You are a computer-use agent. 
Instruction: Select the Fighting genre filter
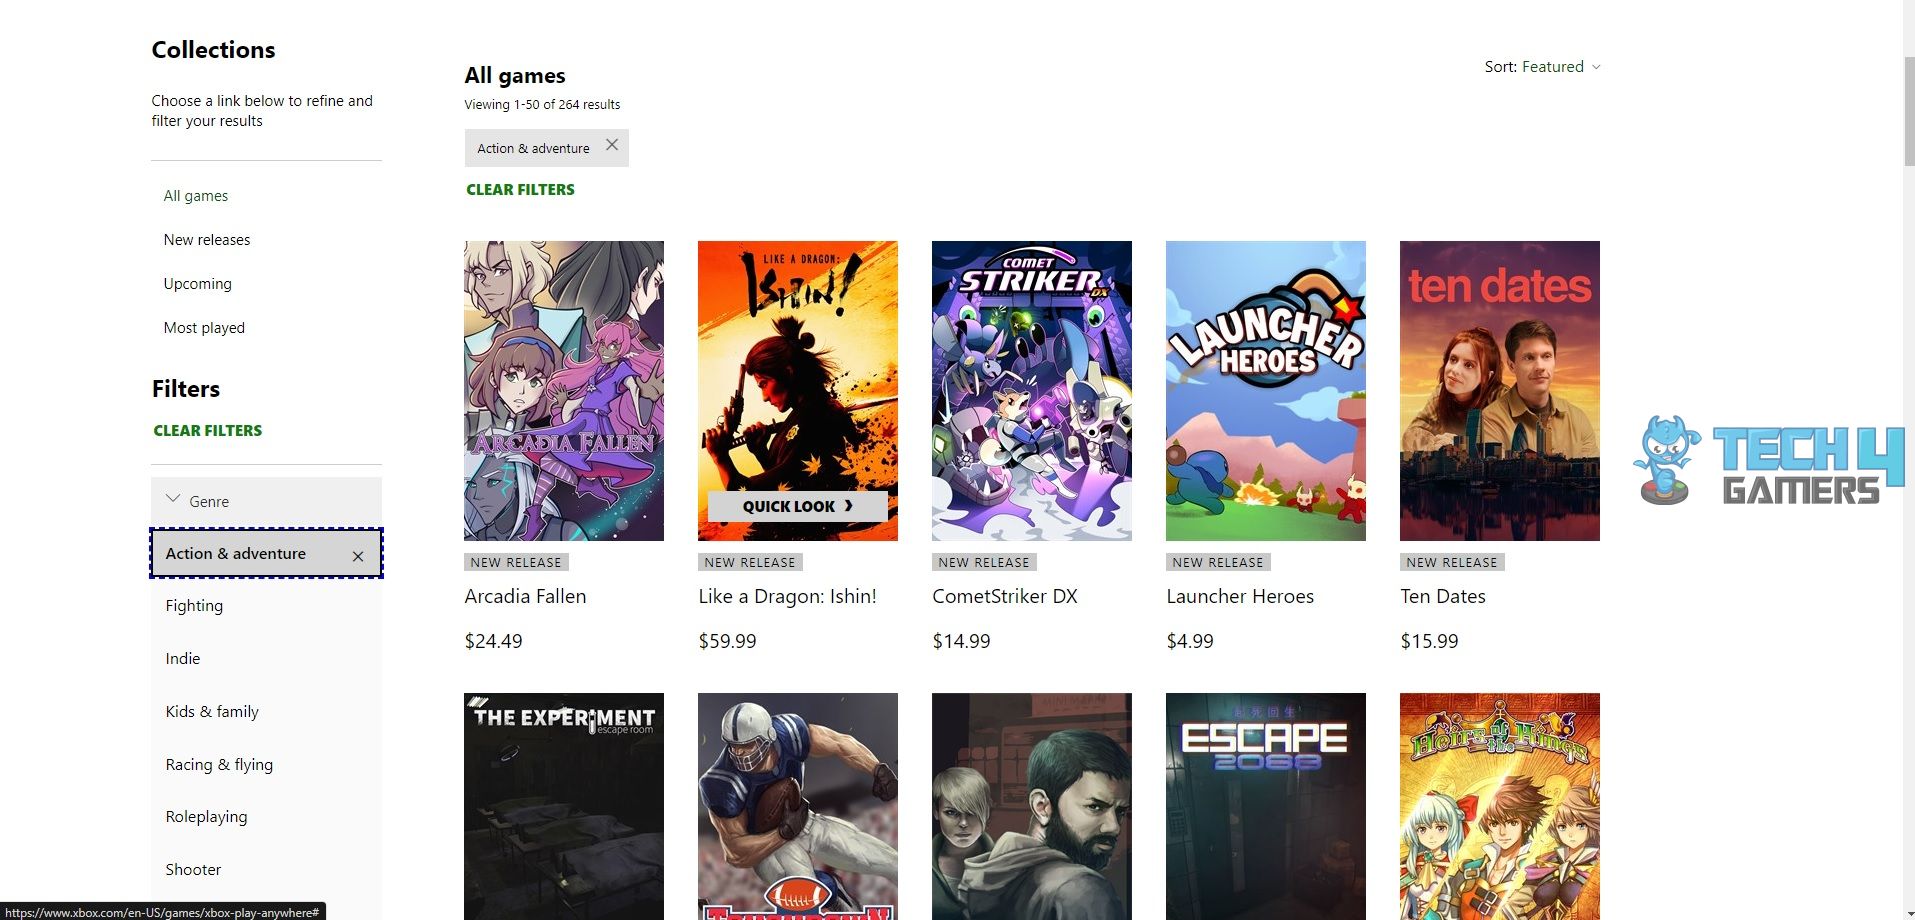point(194,605)
